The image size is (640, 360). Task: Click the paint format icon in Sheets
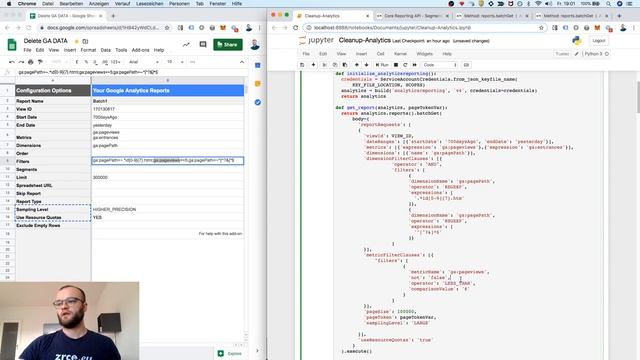pyautogui.click(x=40, y=62)
